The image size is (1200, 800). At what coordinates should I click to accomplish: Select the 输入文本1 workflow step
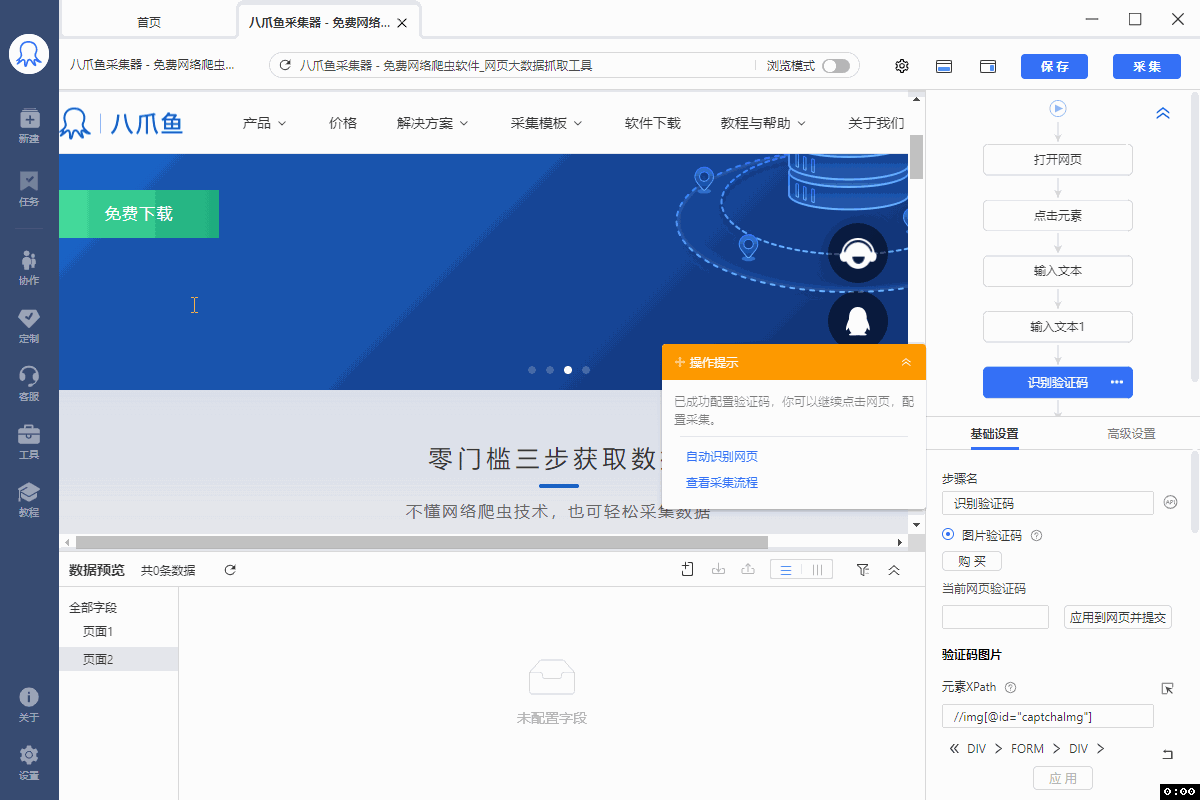pos(1058,327)
